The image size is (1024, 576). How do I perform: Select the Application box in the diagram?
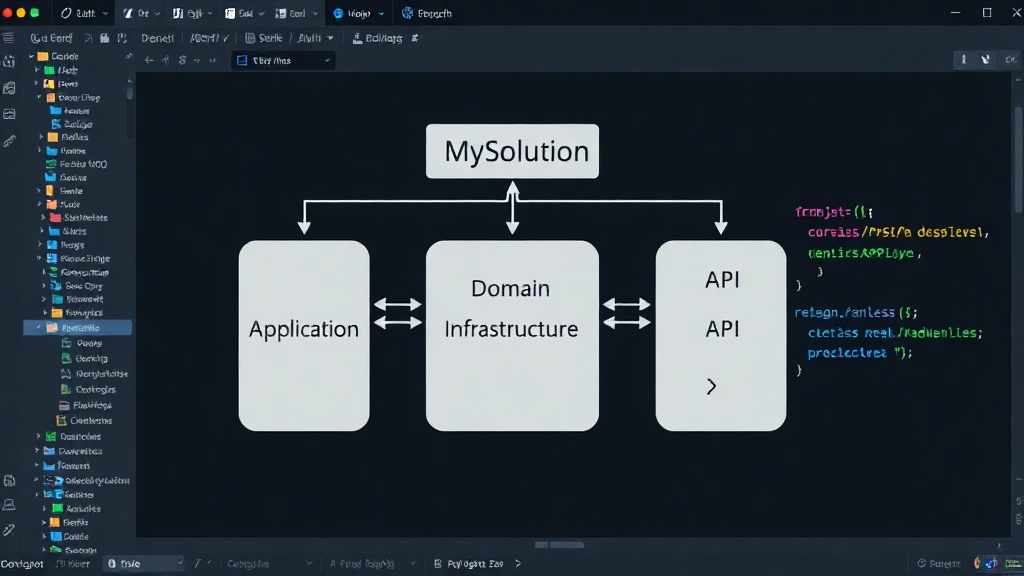click(x=304, y=335)
